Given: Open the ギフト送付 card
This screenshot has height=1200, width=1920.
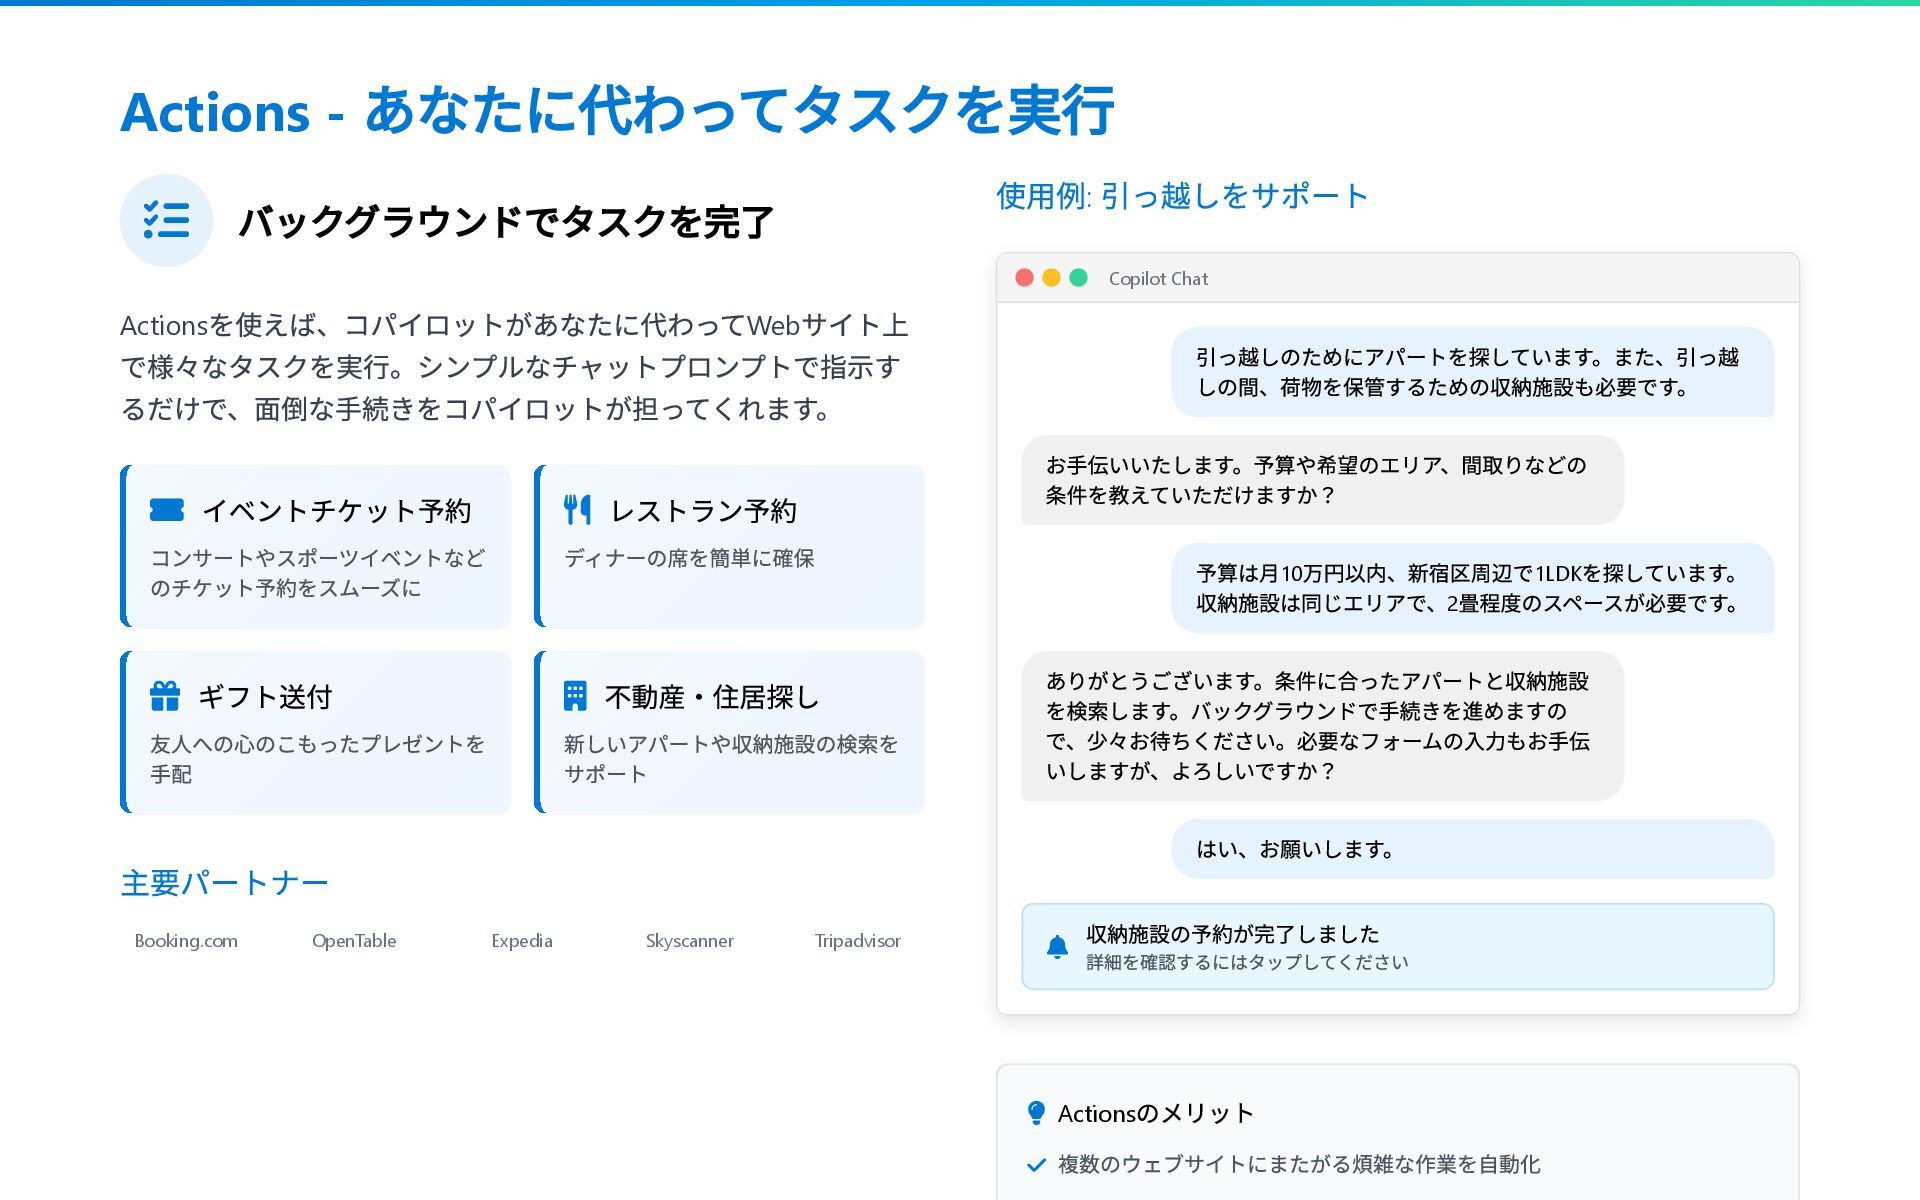Looking at the screenshot, I should click(316, 732).
